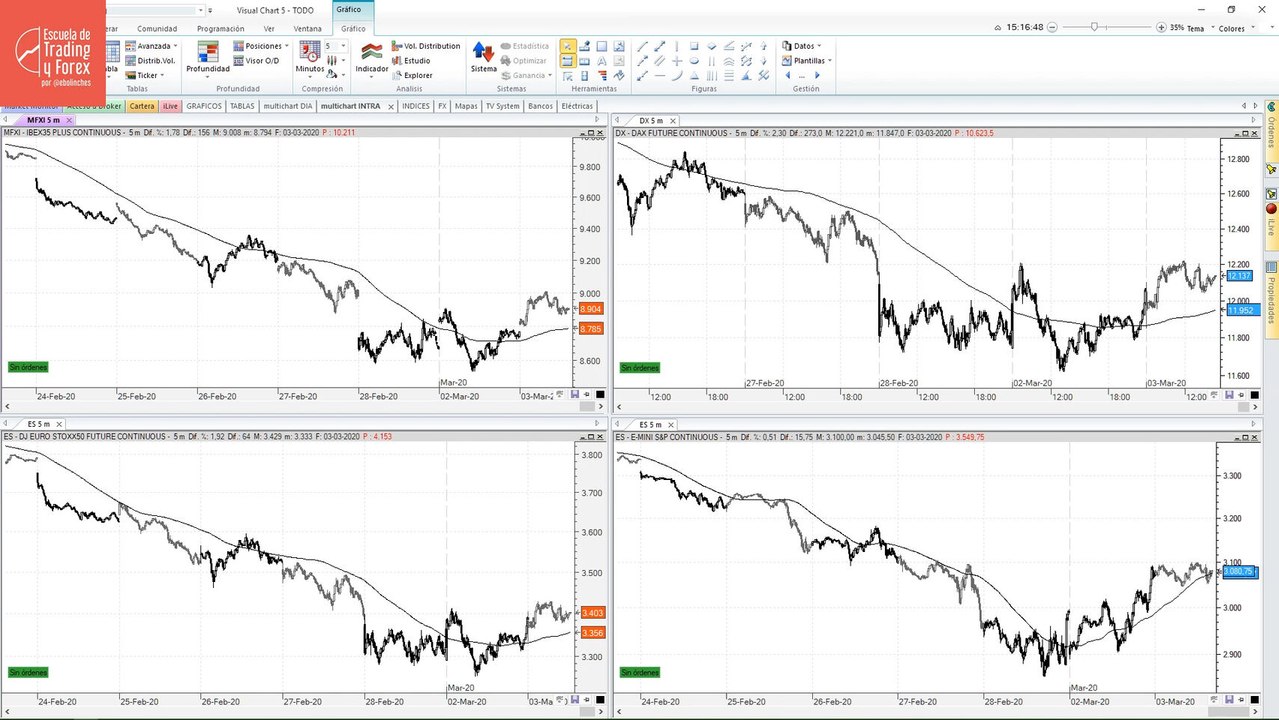Open the Posiciones dropdown
Image resolution: width=1279 pixels, height=720 pixels.
pyautogui.click(x=261, y=46)
